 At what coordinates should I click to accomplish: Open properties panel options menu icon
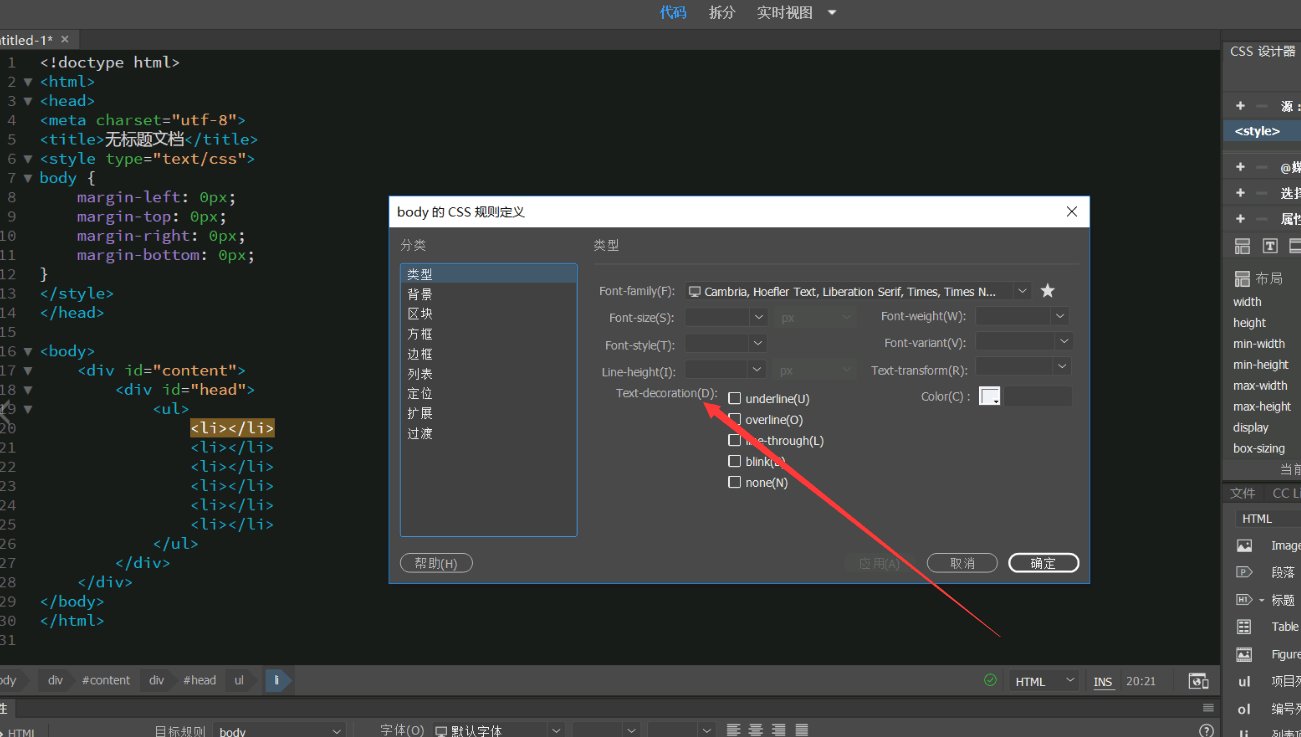point(1207,708)
